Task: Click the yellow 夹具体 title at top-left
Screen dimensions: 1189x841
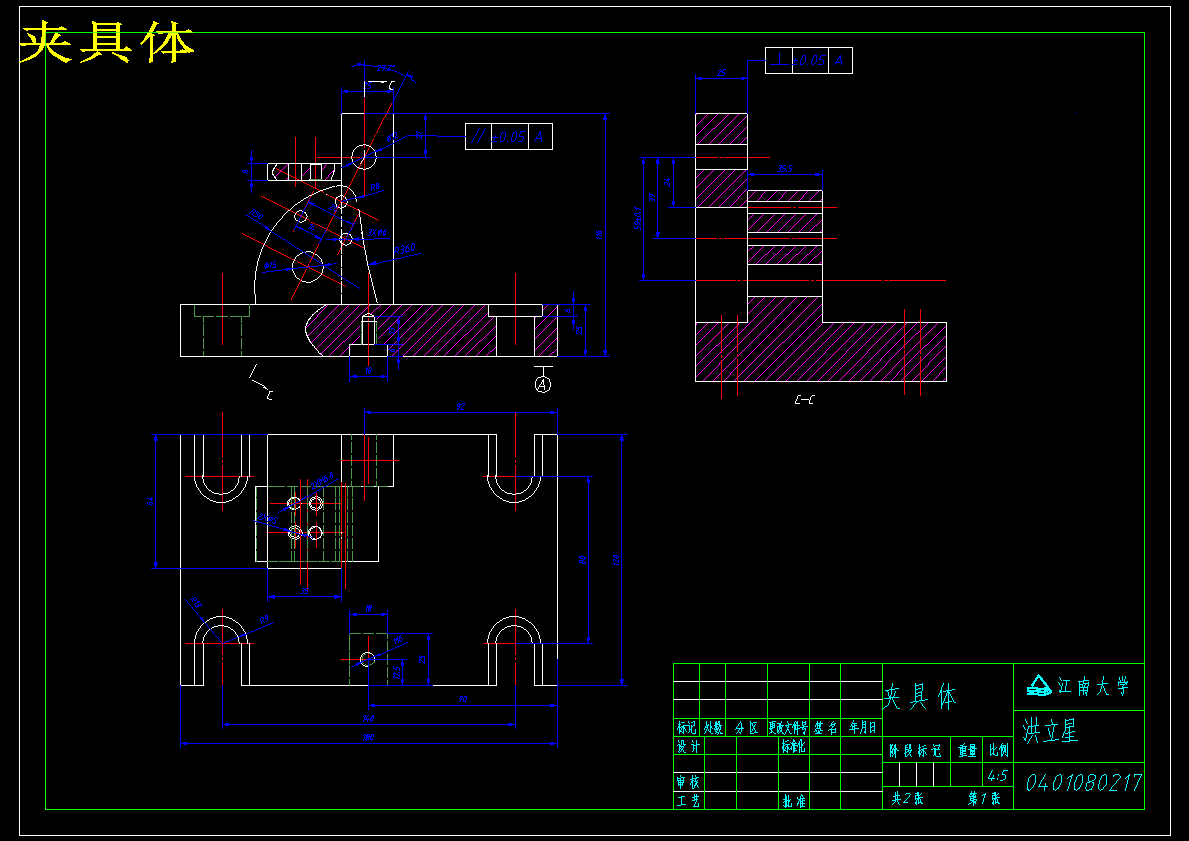Action: [x=106, y=43]
